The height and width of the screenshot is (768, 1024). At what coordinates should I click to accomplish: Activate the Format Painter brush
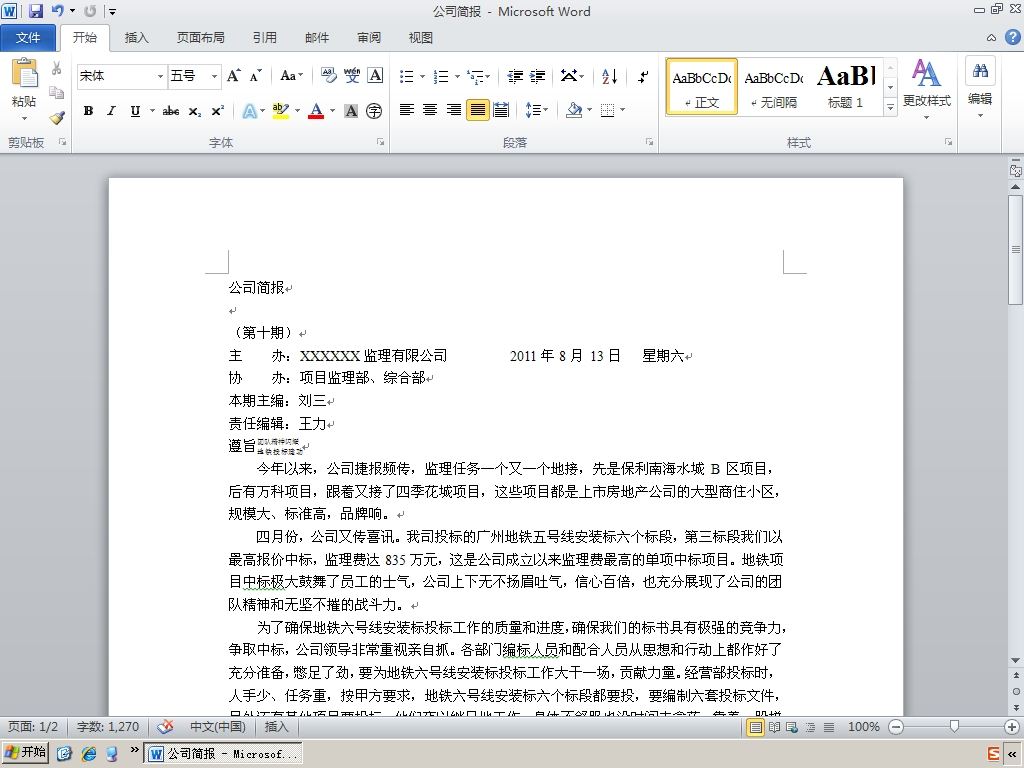point(57,118)
